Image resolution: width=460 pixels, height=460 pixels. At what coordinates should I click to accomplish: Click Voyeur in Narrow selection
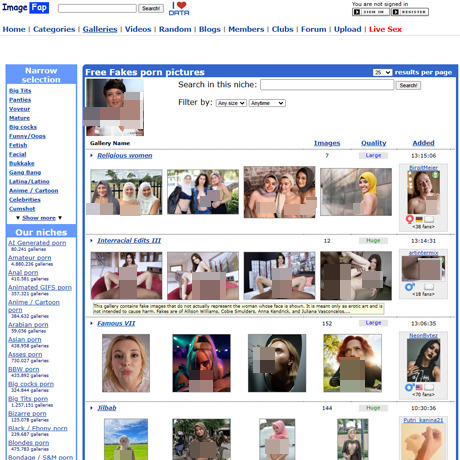tap(19, 109)
